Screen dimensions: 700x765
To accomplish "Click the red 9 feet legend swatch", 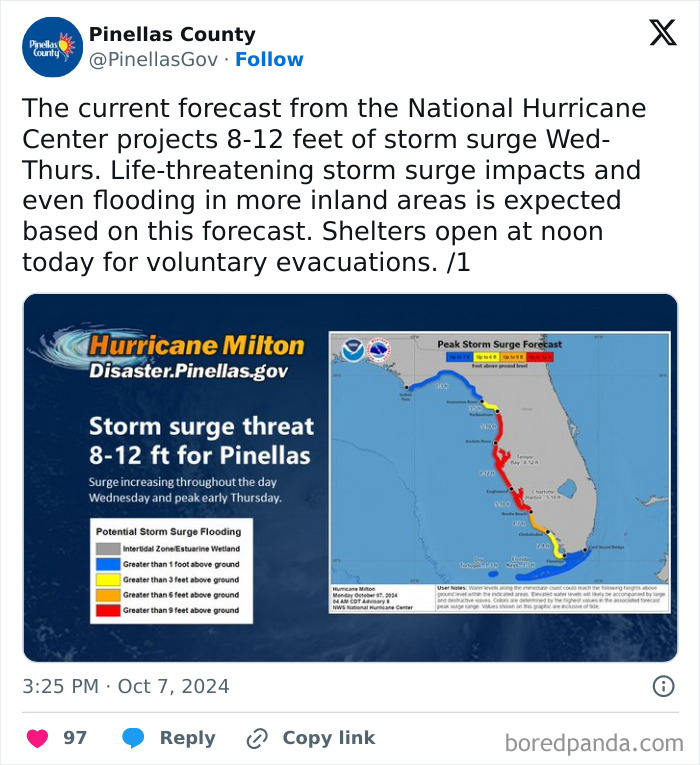I will [107, 610].
